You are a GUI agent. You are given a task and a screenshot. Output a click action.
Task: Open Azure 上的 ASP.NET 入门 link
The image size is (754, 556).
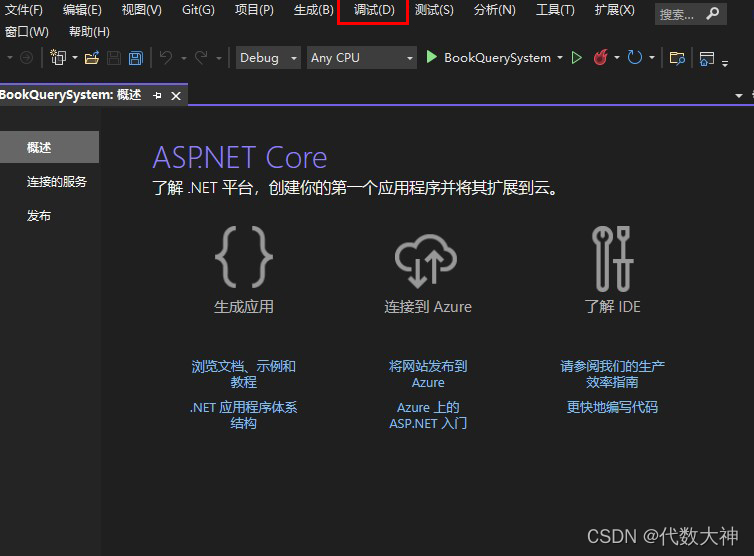[428, 415]
